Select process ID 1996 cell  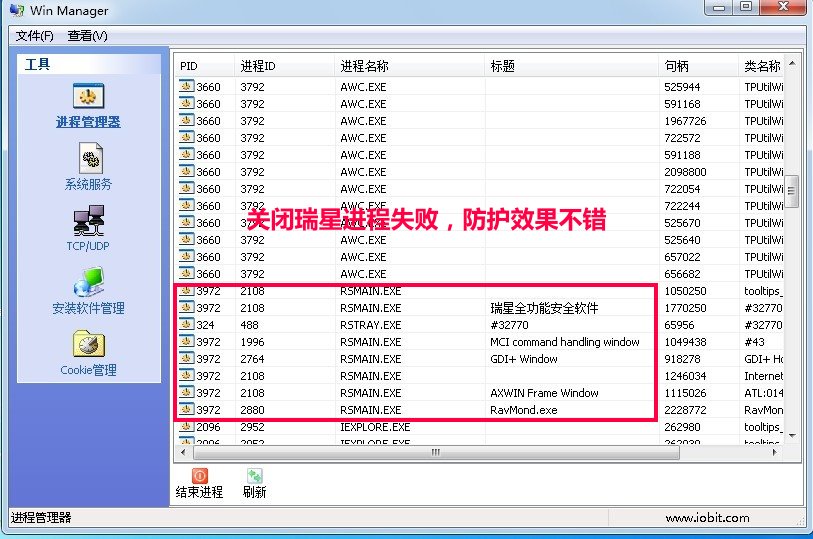[252, 342]
